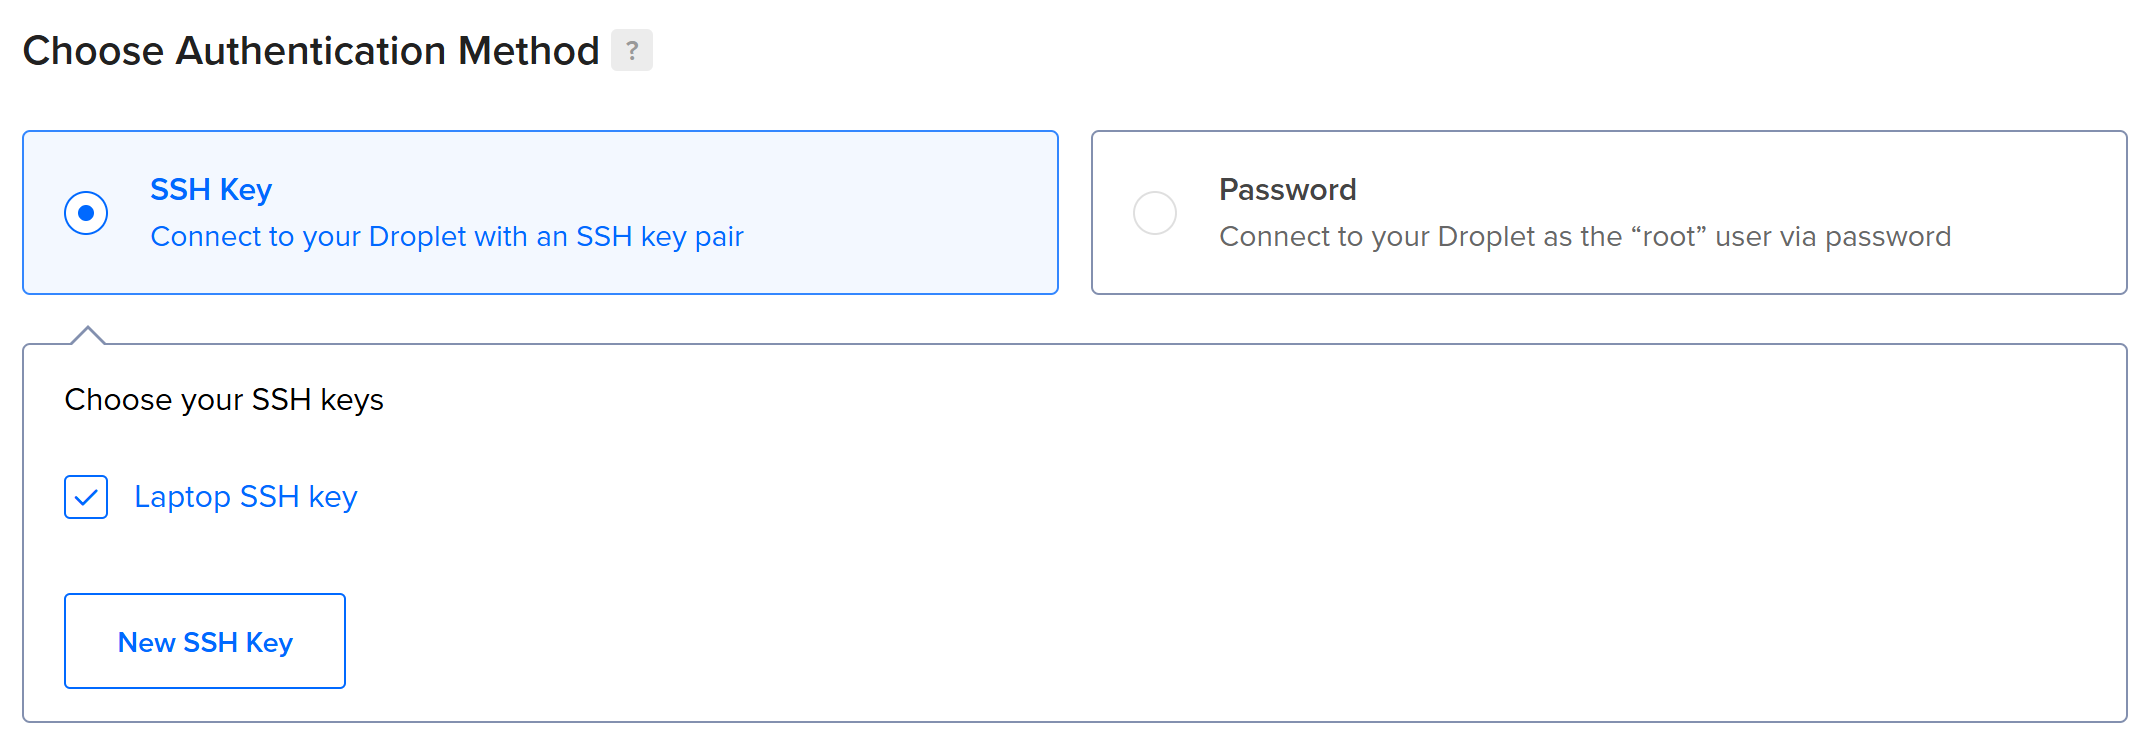
Task: Click the SSH Key title text
Action: 211,189
